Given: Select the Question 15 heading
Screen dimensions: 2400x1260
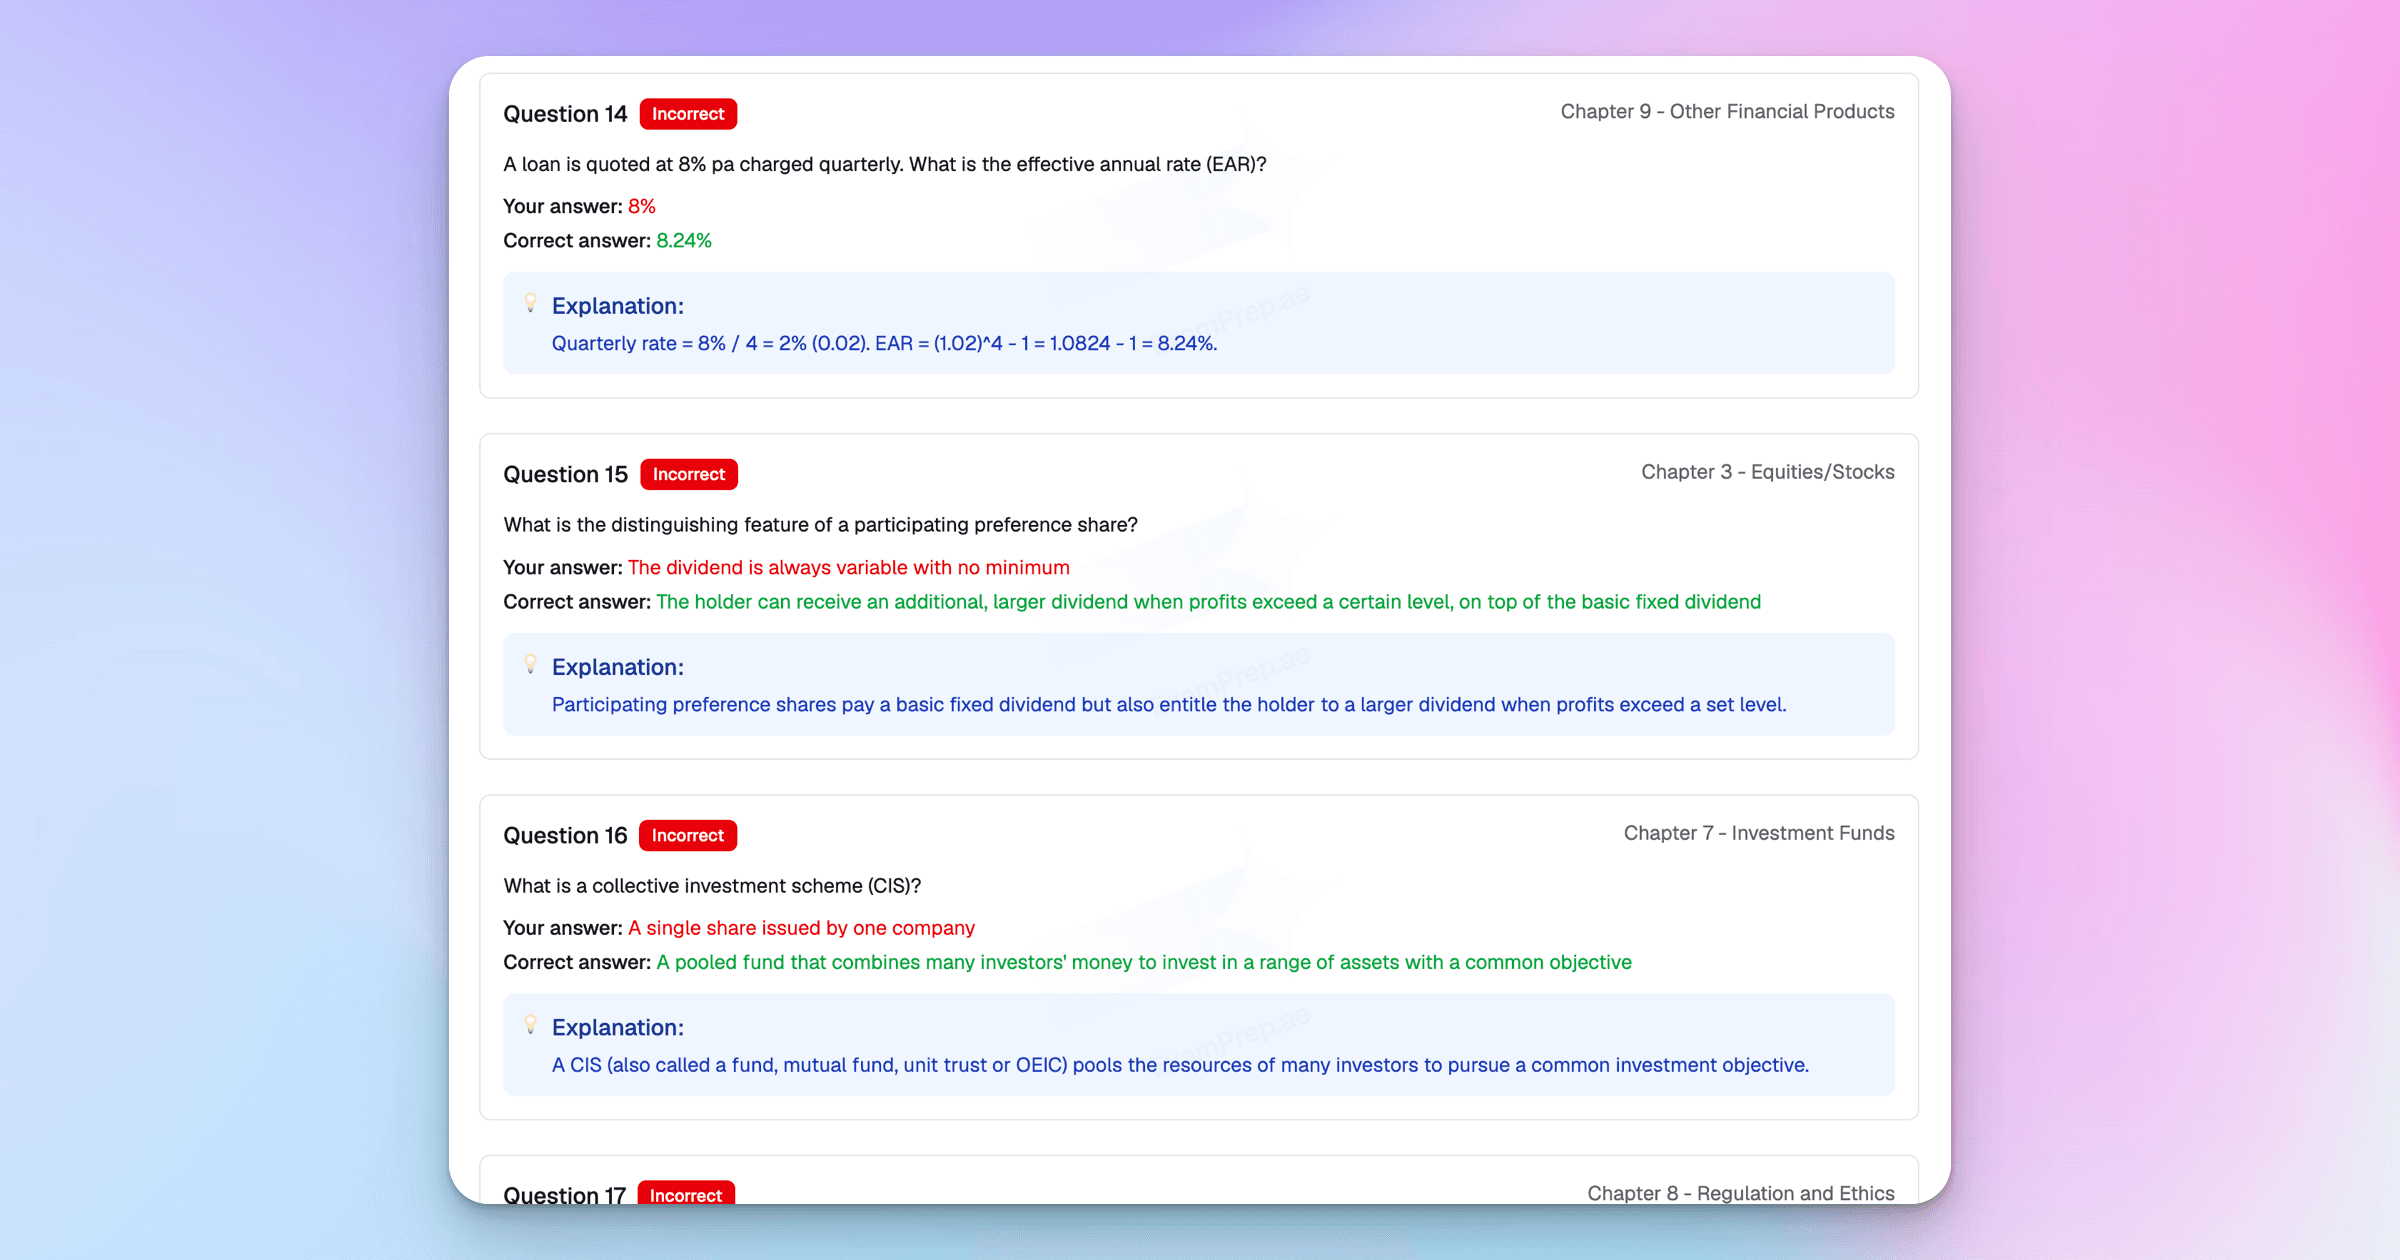Looking at the screenshot, I should 565,475.
